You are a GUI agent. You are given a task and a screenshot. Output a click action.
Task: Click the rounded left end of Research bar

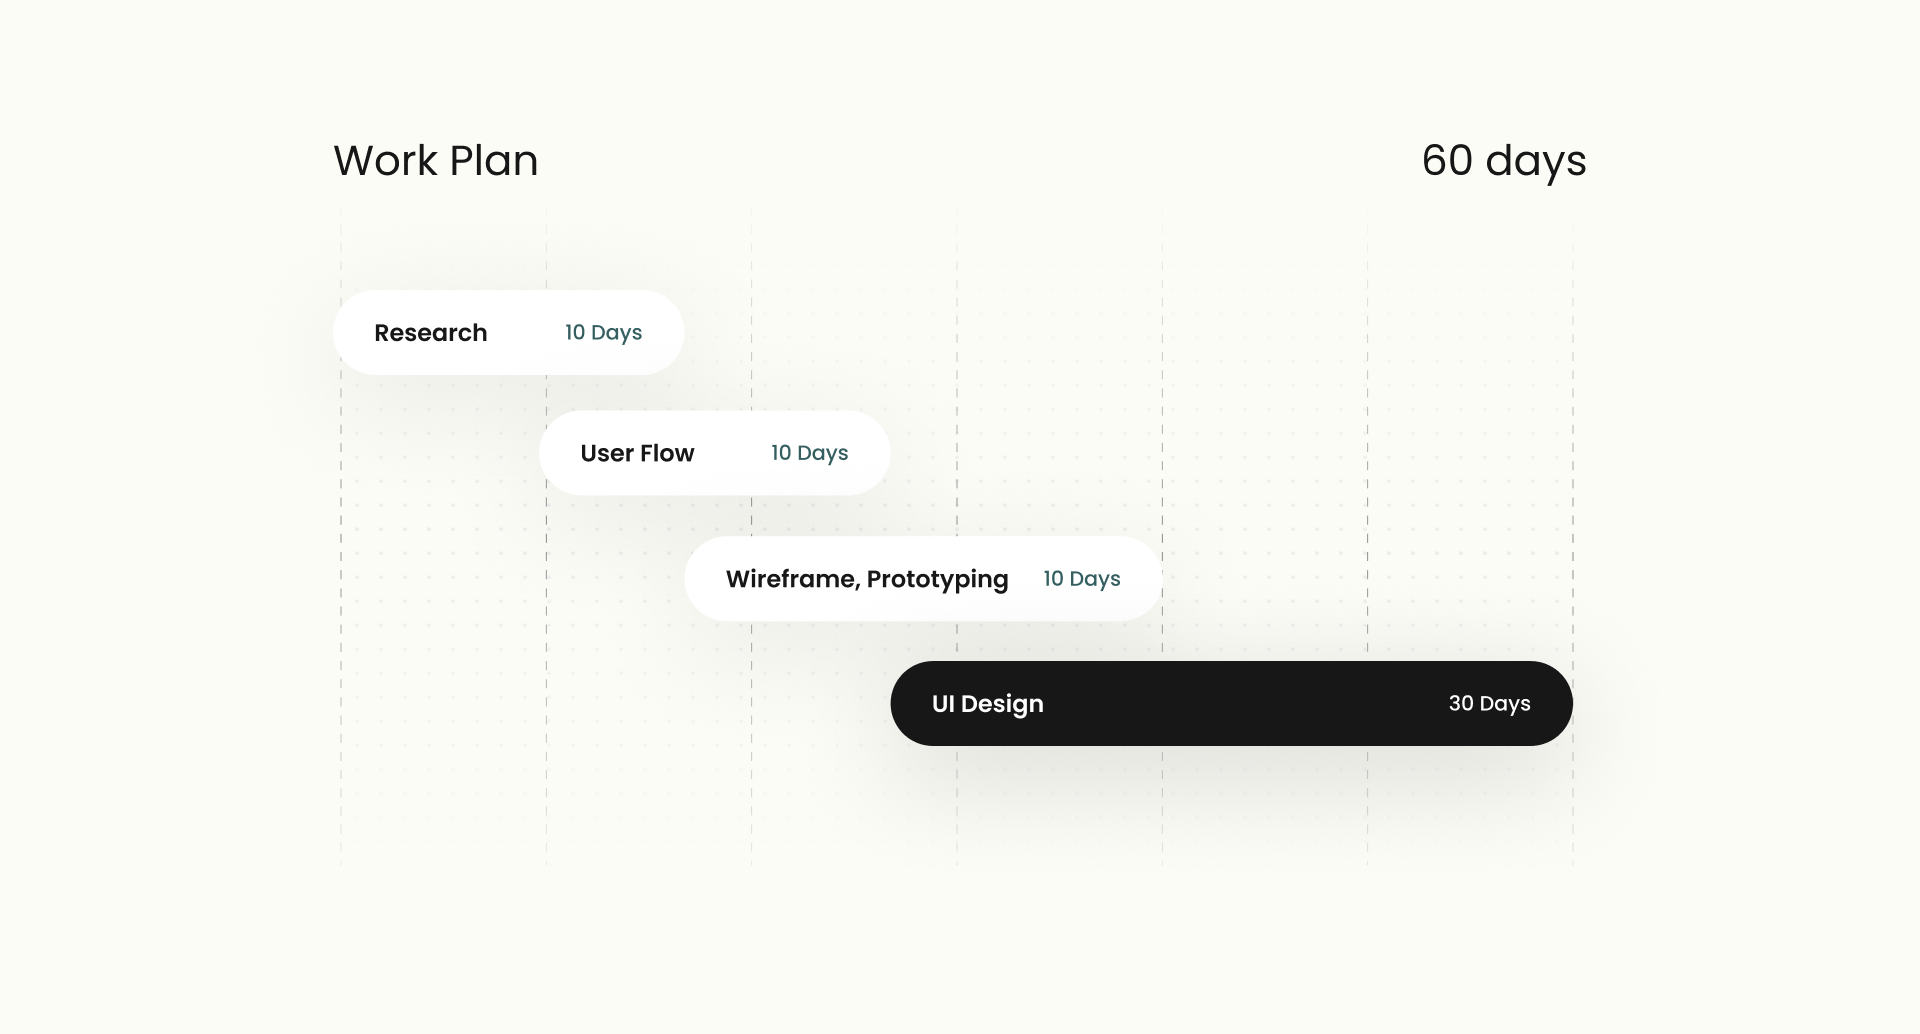tap(350, 333)
